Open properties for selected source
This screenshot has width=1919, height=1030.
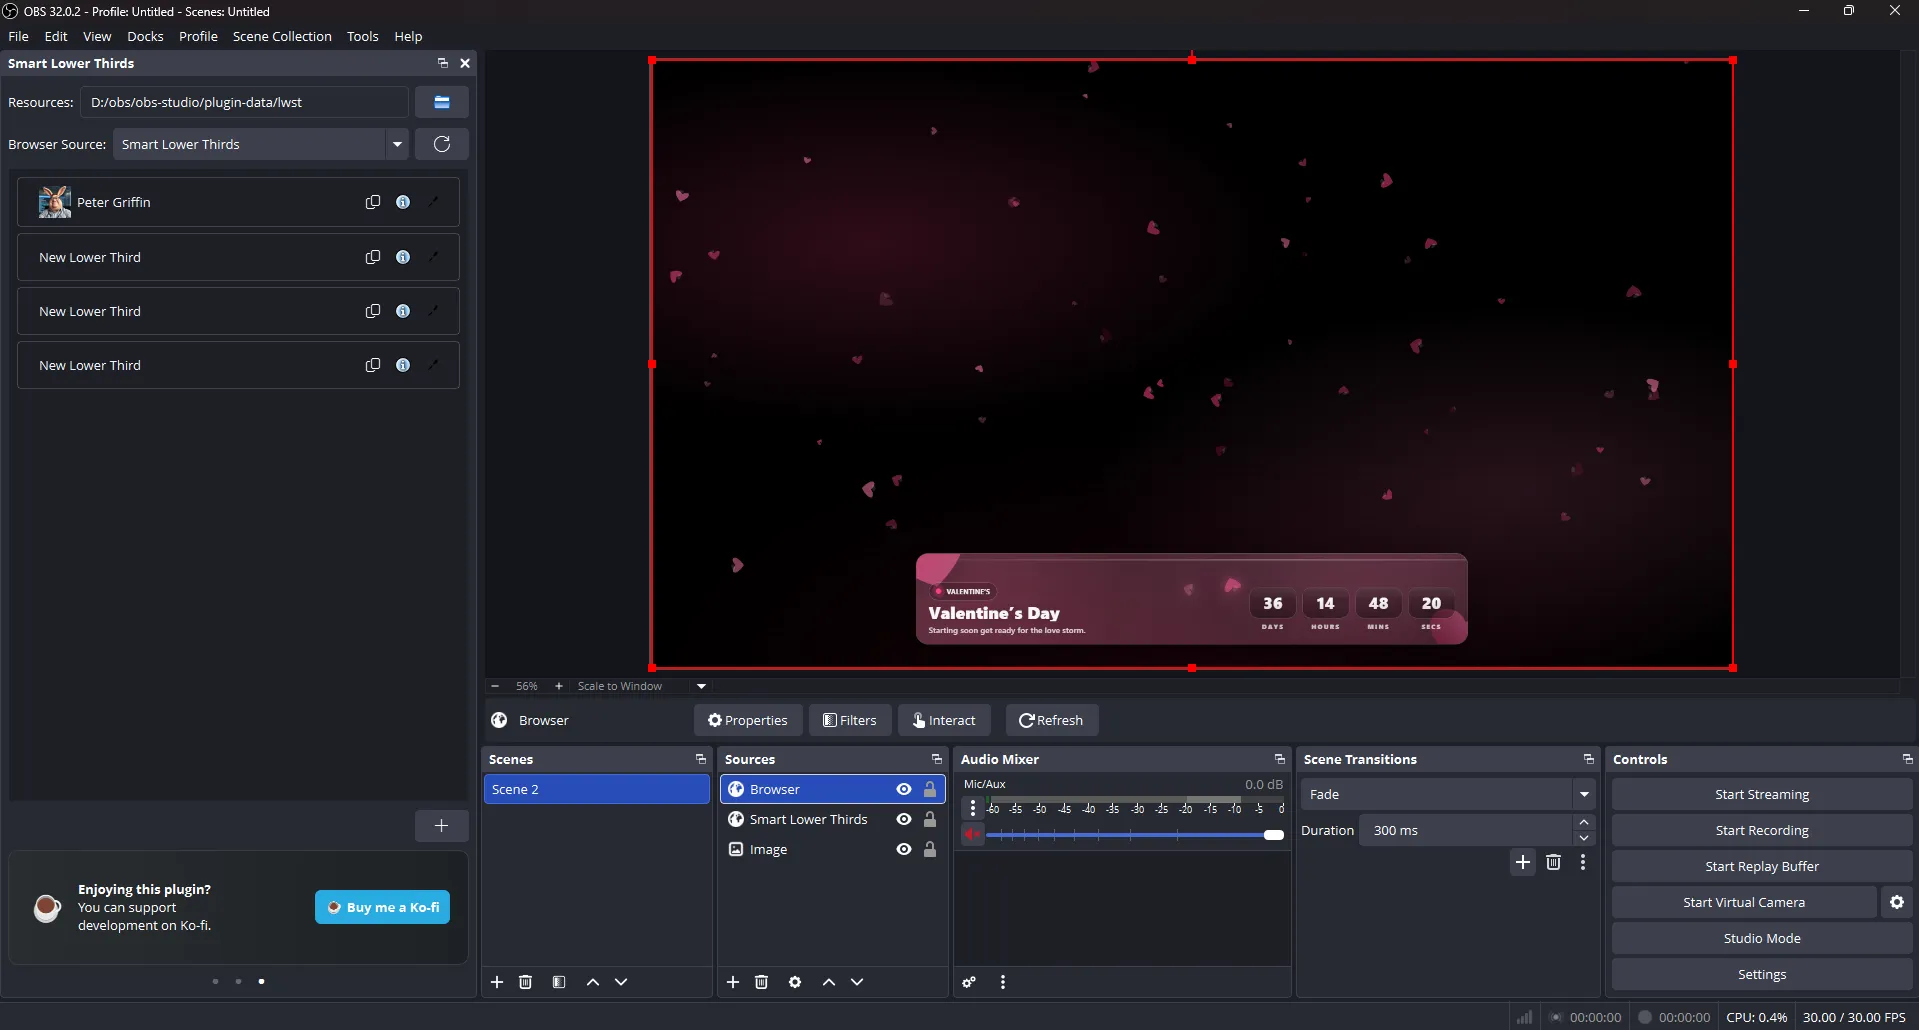(794, 982)
